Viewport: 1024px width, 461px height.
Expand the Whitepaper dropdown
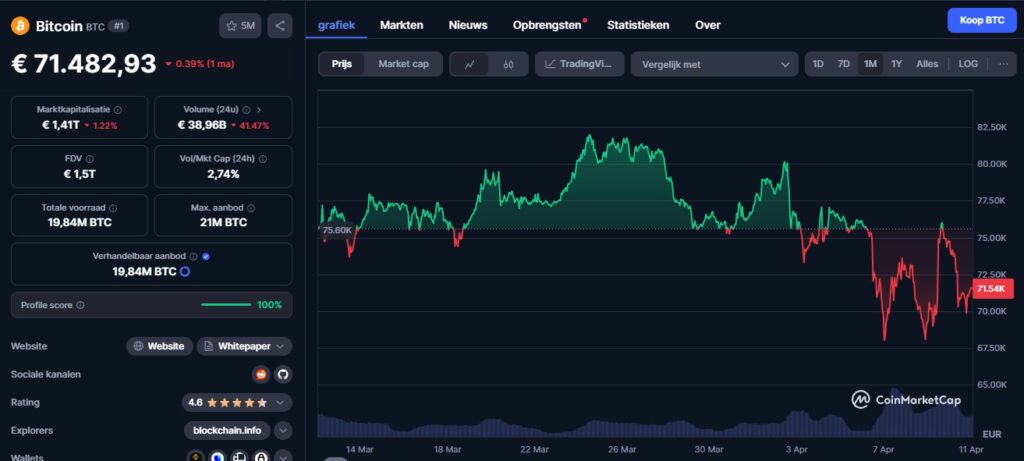point(244,346)
